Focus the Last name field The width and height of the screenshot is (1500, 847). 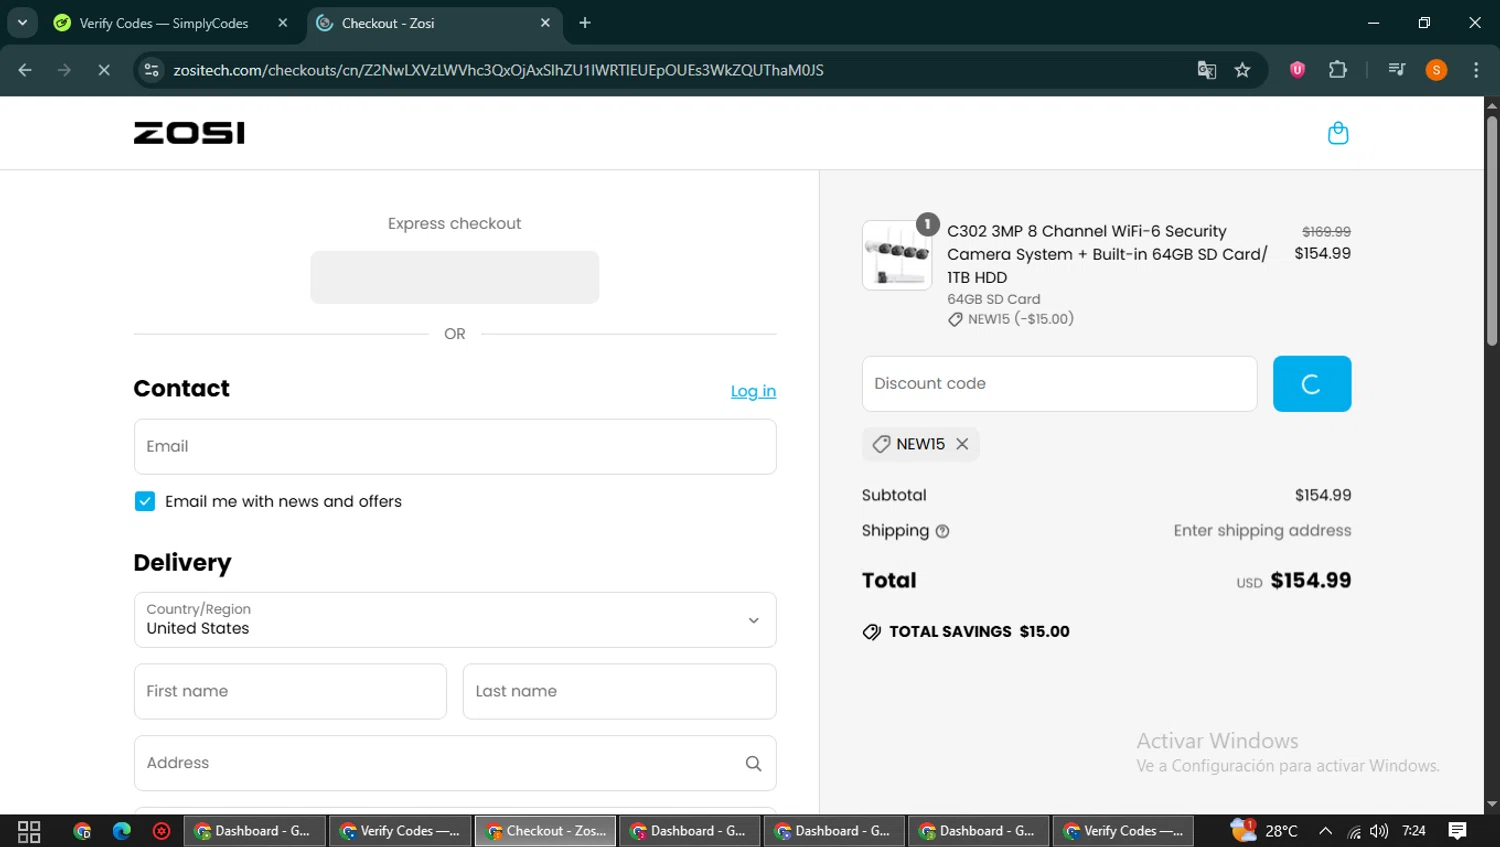click(619, 691)
